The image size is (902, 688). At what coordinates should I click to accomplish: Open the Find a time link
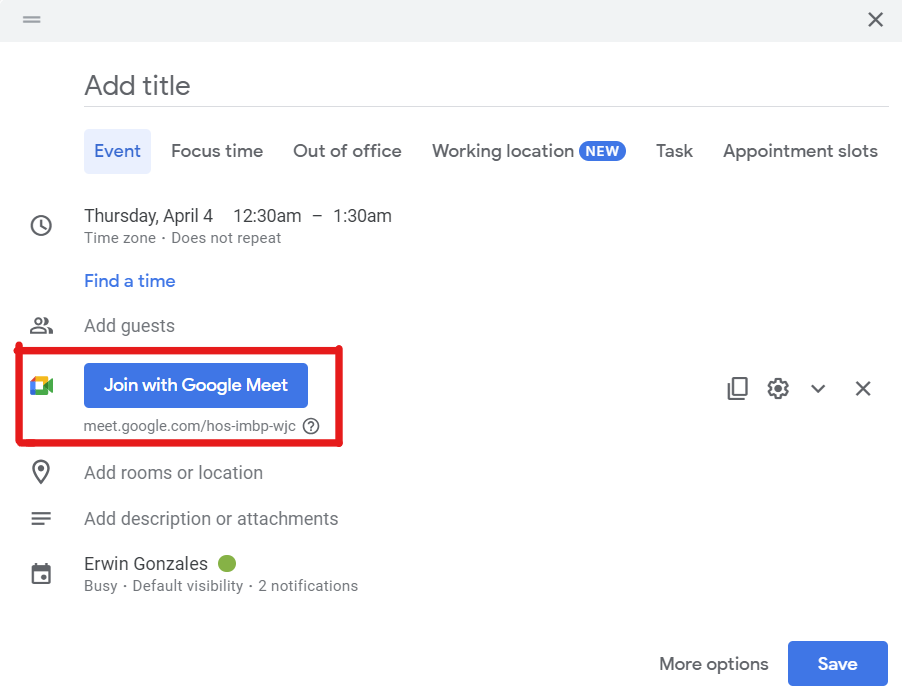click(x=130, y=281)
